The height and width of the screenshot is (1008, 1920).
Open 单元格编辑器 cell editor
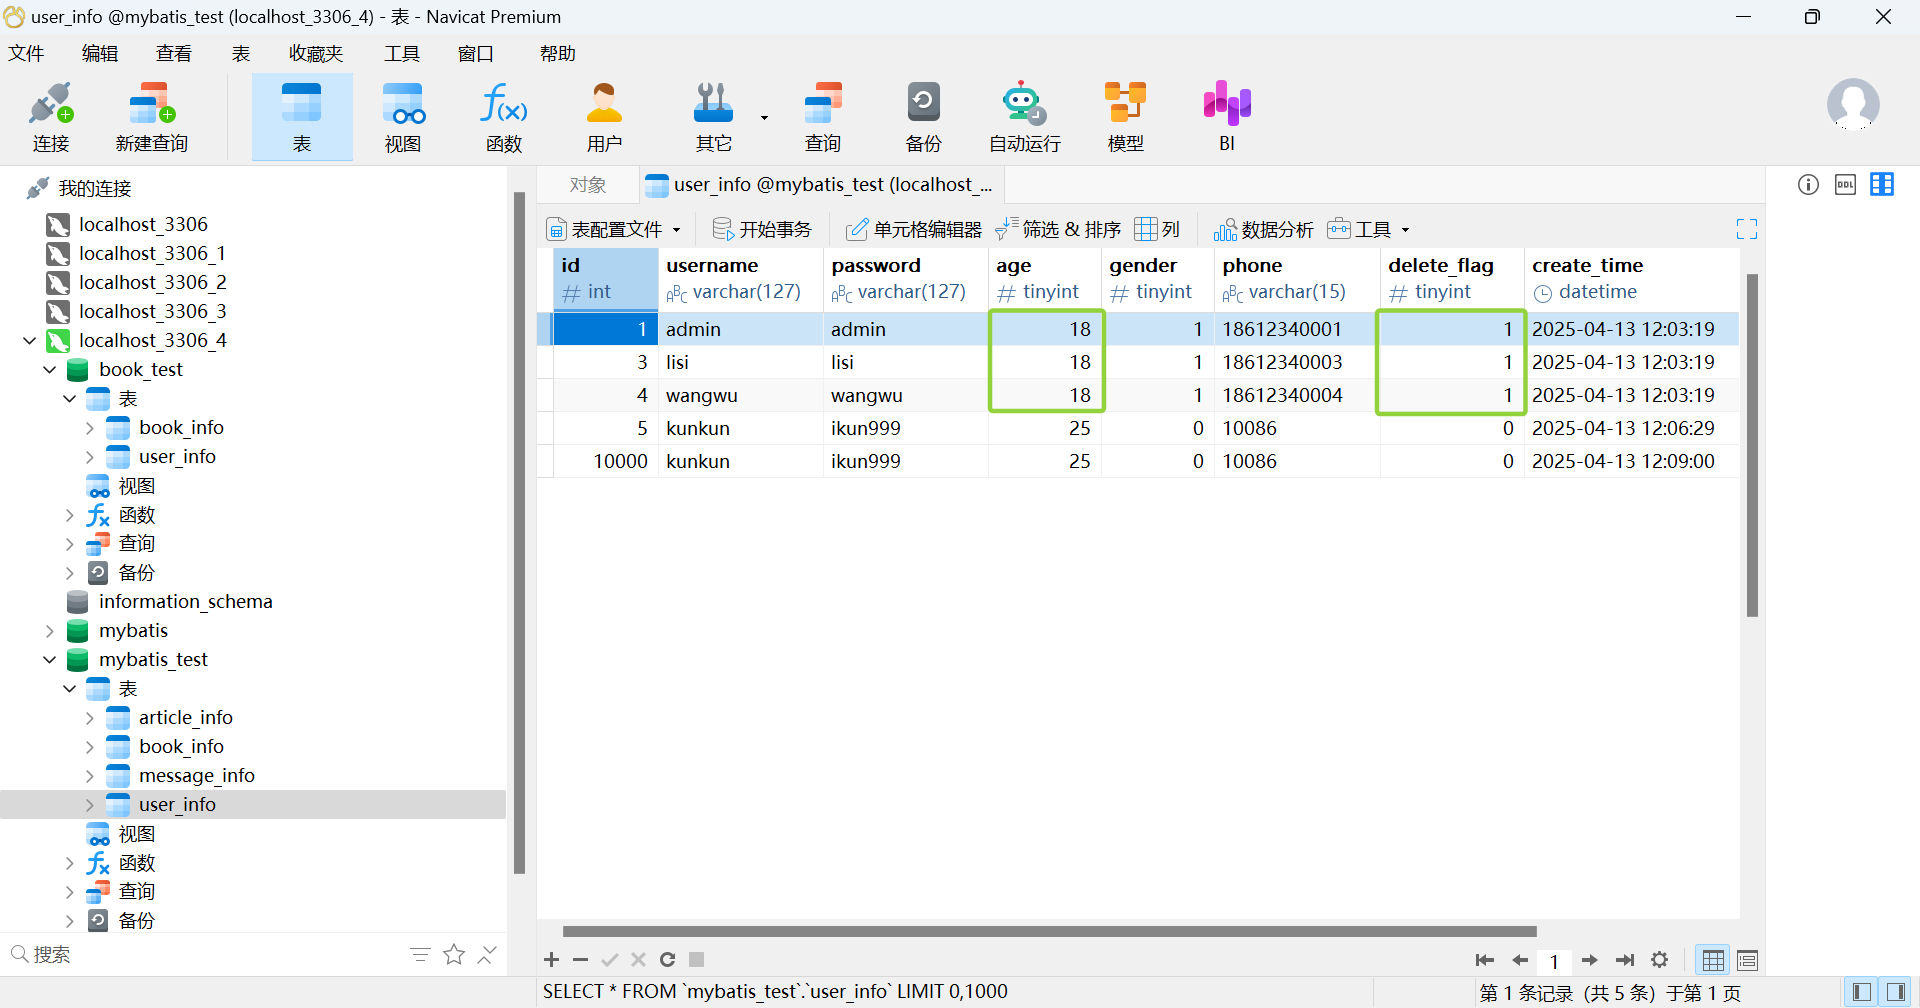click(914, 229)
